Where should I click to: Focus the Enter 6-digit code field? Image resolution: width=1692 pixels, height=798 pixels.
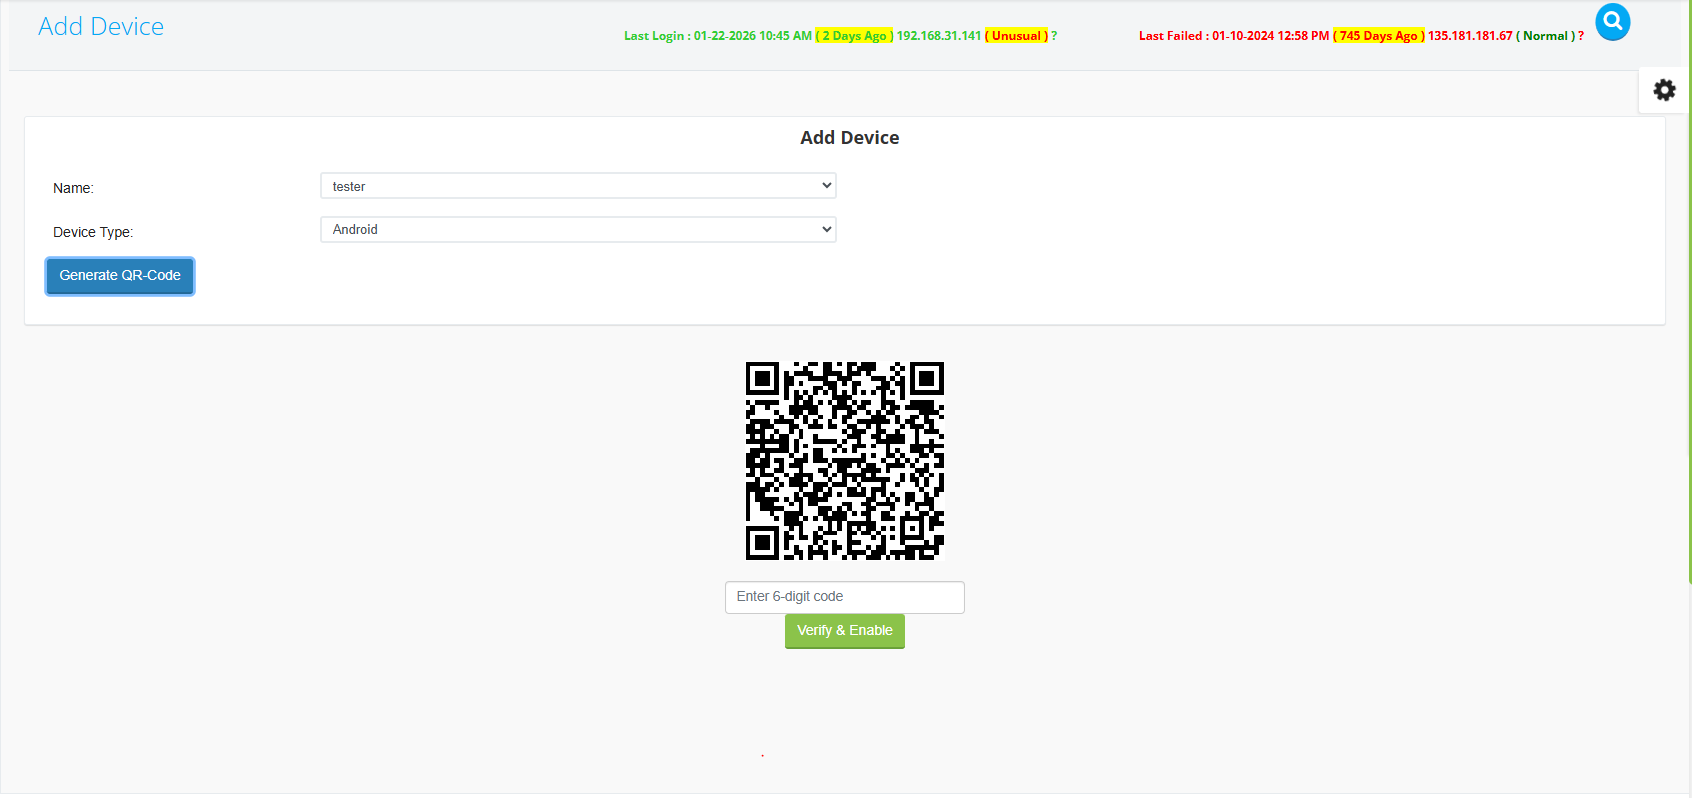844,597
